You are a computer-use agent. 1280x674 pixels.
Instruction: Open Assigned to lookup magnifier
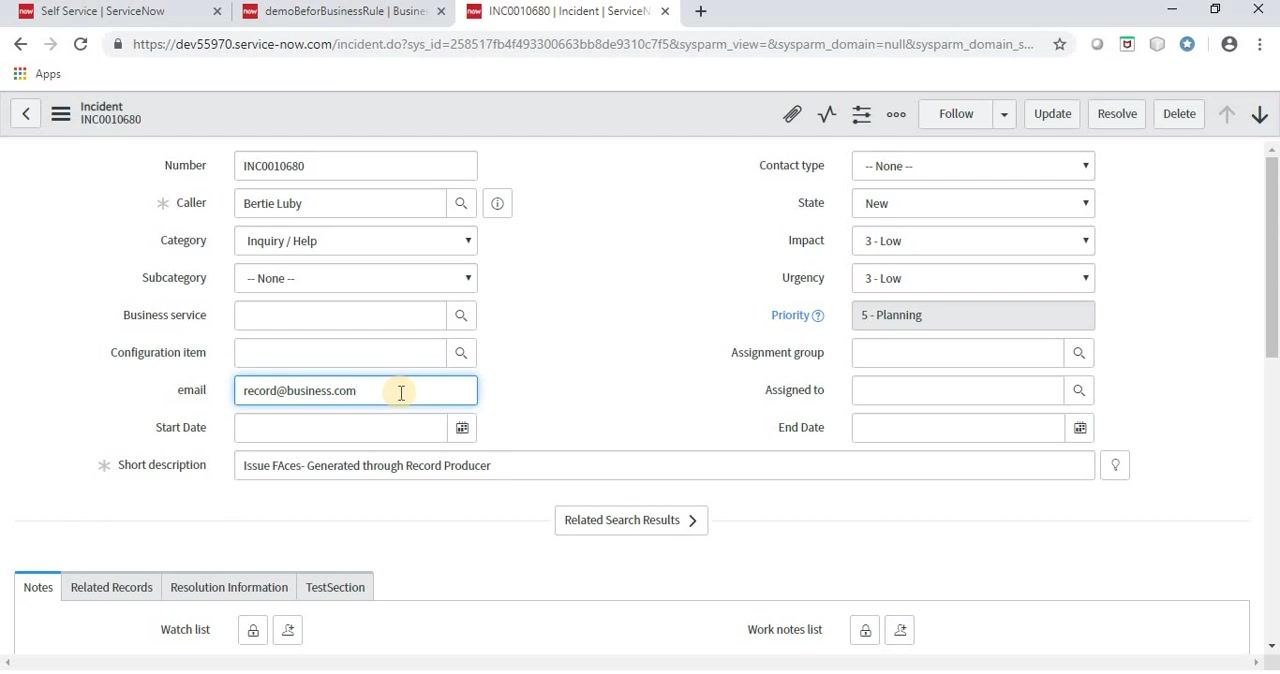coord(1079,390)
